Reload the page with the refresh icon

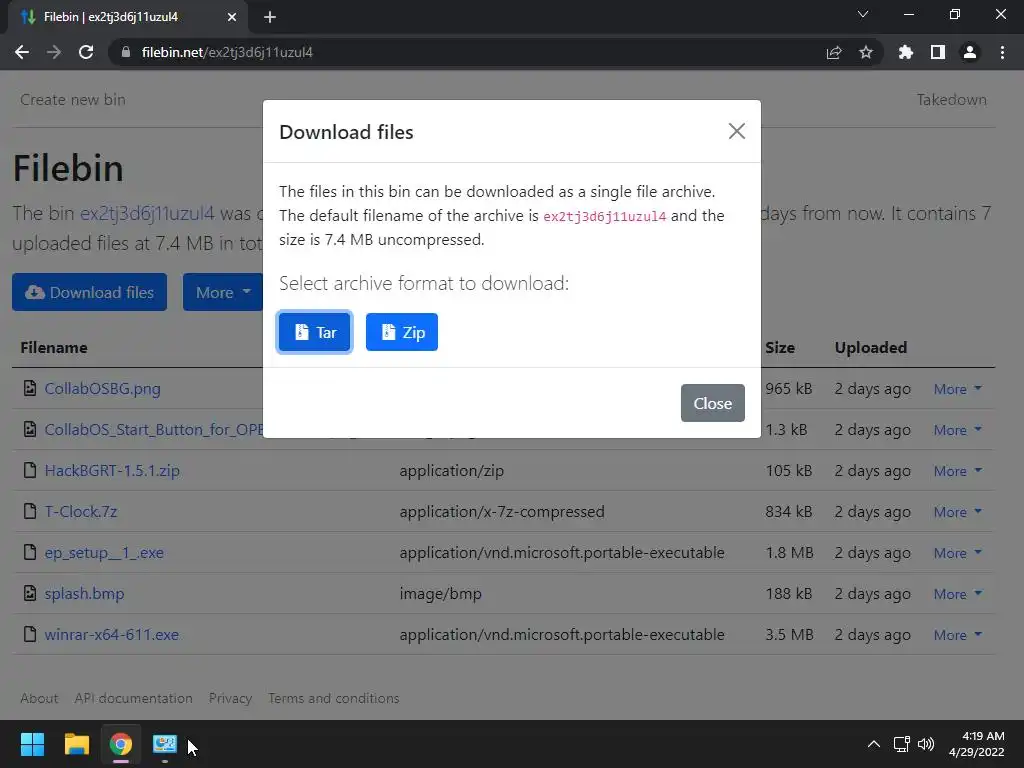(x=86, y=52)
